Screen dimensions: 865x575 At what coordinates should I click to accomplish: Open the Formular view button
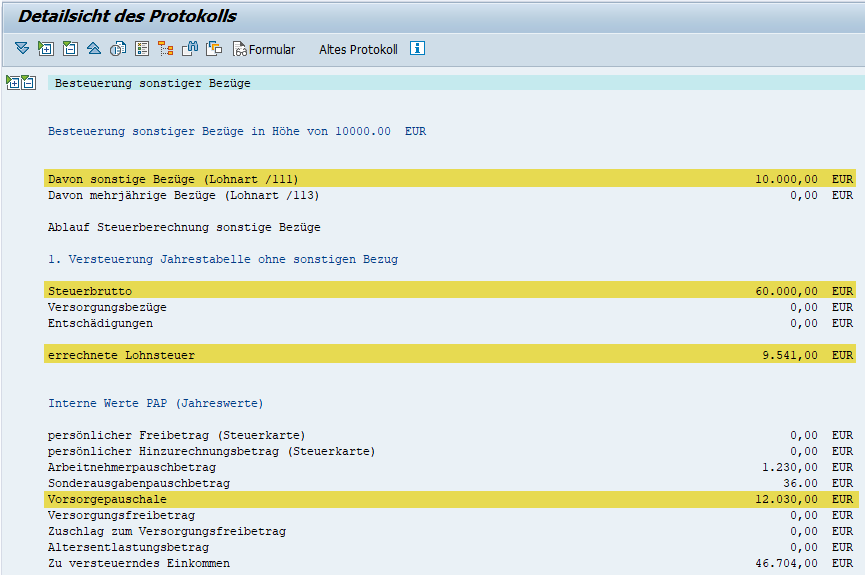tap(264, 49)
